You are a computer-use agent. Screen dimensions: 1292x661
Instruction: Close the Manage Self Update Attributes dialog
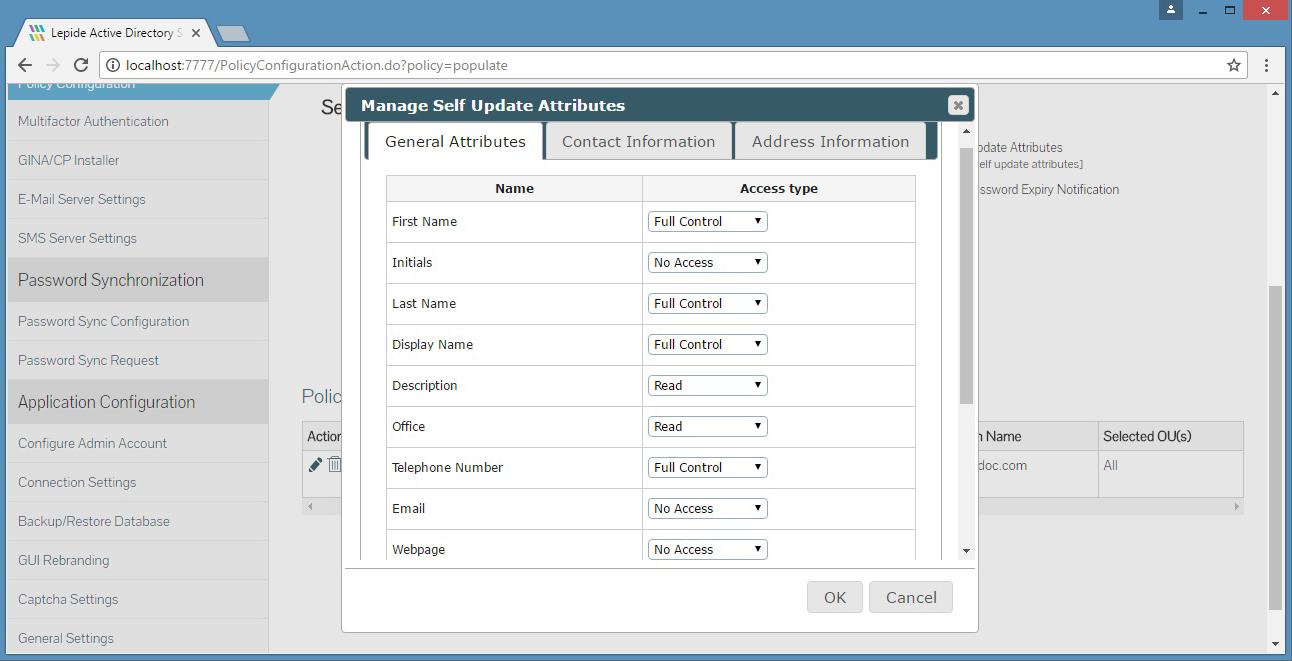pyautogui.click(x=957, y=105)
